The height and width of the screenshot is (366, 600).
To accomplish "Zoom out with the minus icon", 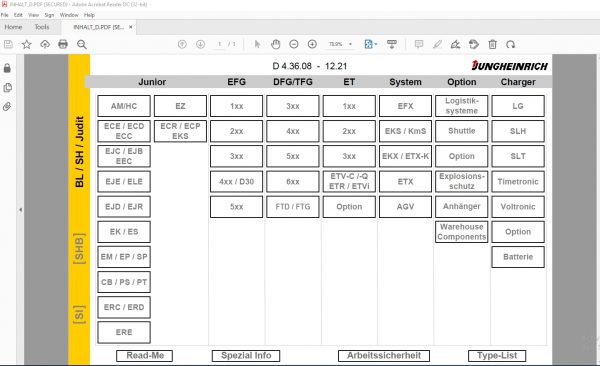I will [294, 44].
